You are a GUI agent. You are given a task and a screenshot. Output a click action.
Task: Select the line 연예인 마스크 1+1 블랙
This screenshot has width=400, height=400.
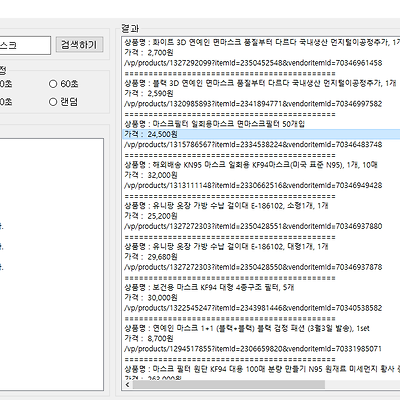tap(247, 328)
